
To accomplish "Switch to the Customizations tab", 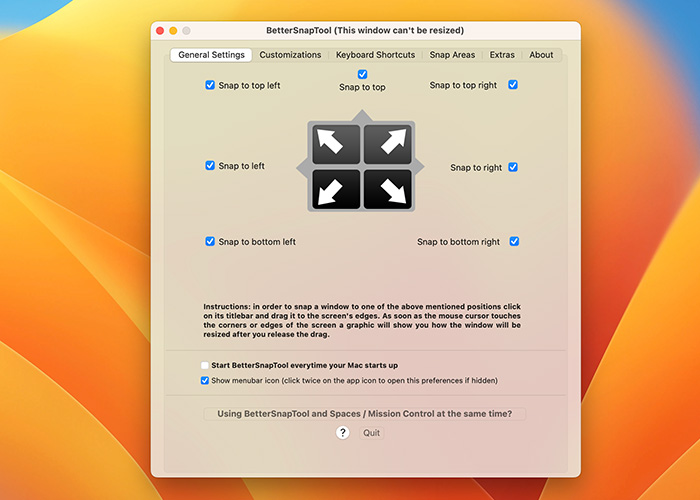I will tap(290, 55).
